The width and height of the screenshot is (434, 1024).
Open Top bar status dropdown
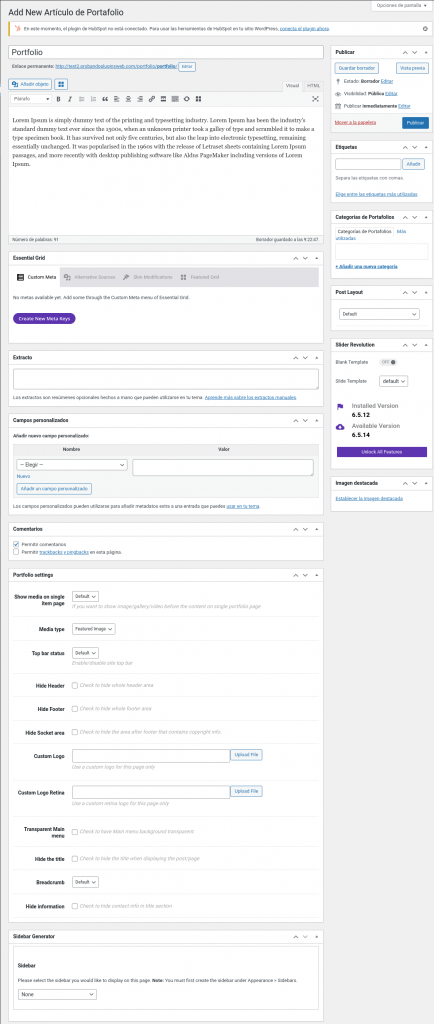point(85,652)
